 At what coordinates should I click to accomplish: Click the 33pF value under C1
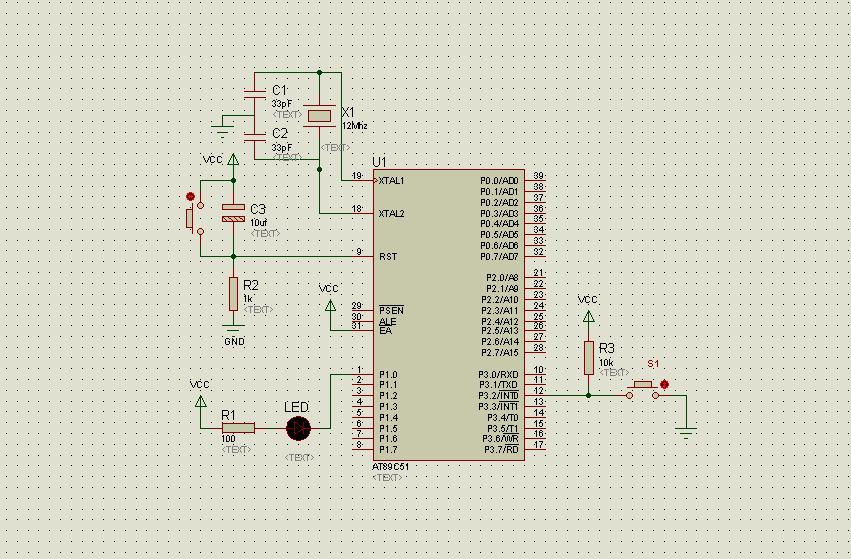pyautogui.click(x=282, y=103)
